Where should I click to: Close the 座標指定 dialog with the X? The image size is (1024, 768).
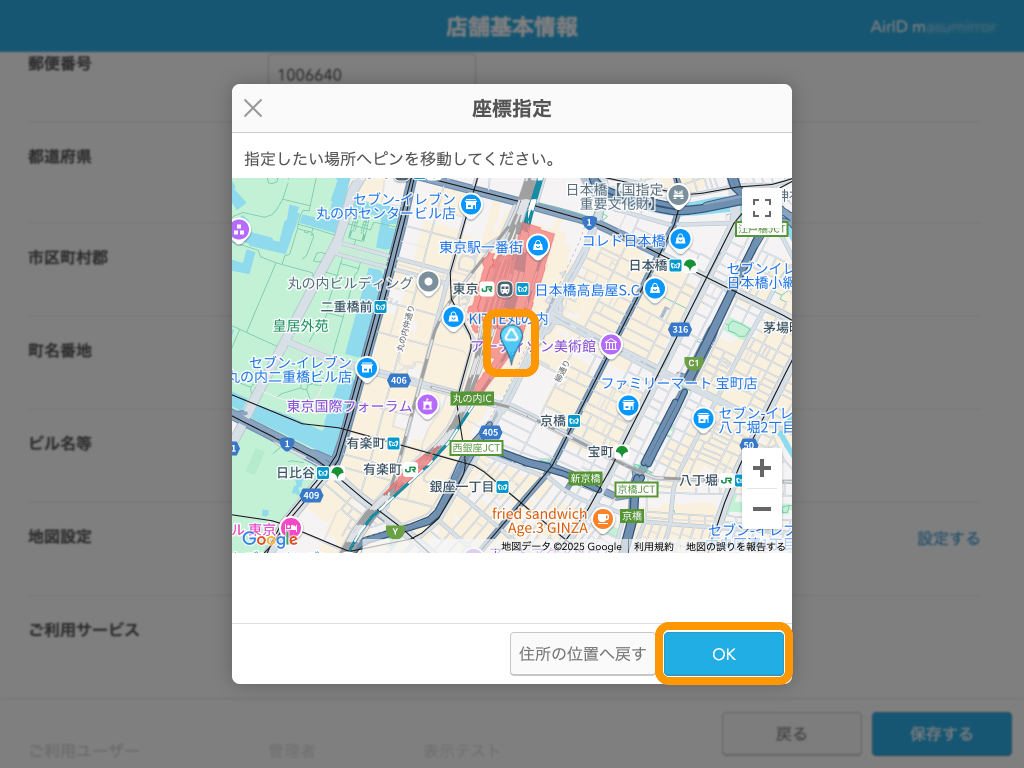(253, 108)
